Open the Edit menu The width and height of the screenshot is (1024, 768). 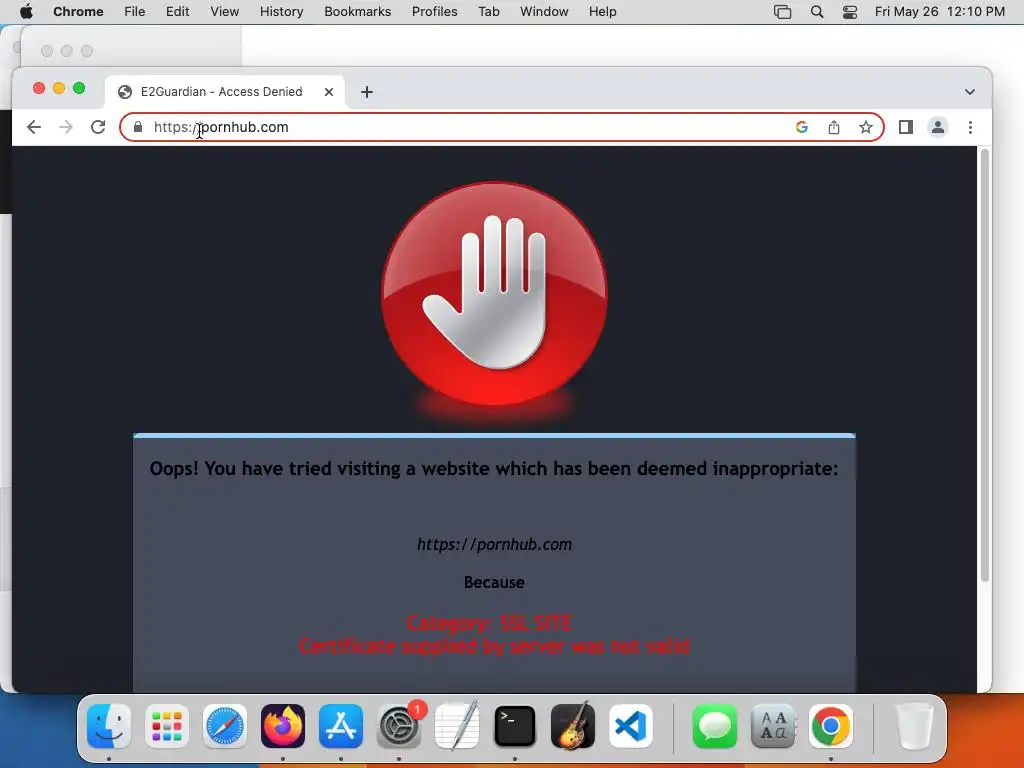tap(178, 12)
